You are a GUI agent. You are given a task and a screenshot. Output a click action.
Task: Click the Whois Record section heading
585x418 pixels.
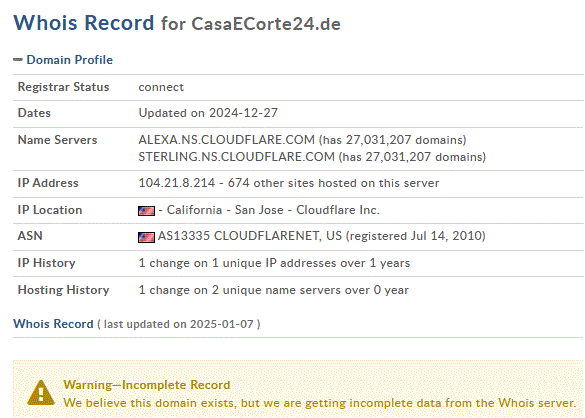tap(53, 324)
